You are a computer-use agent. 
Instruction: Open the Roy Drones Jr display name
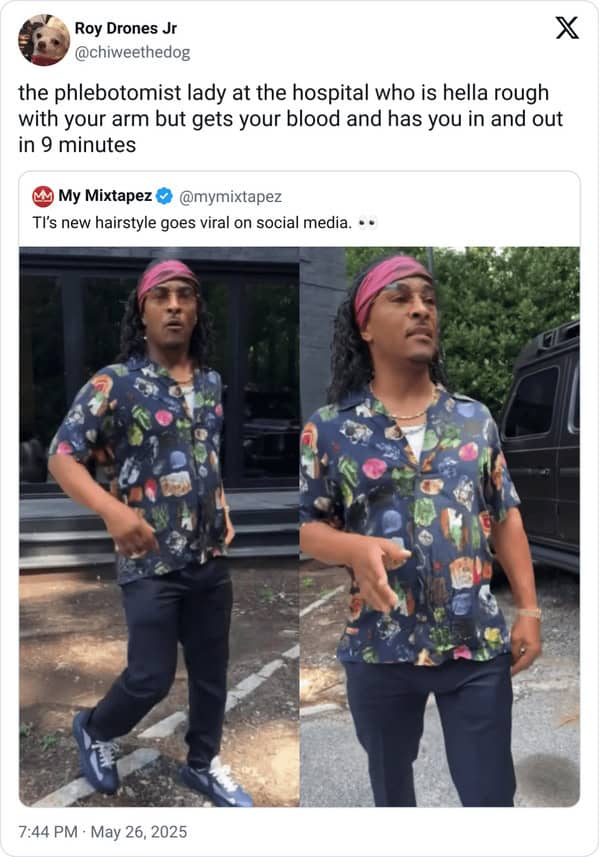tap(126, 28)
